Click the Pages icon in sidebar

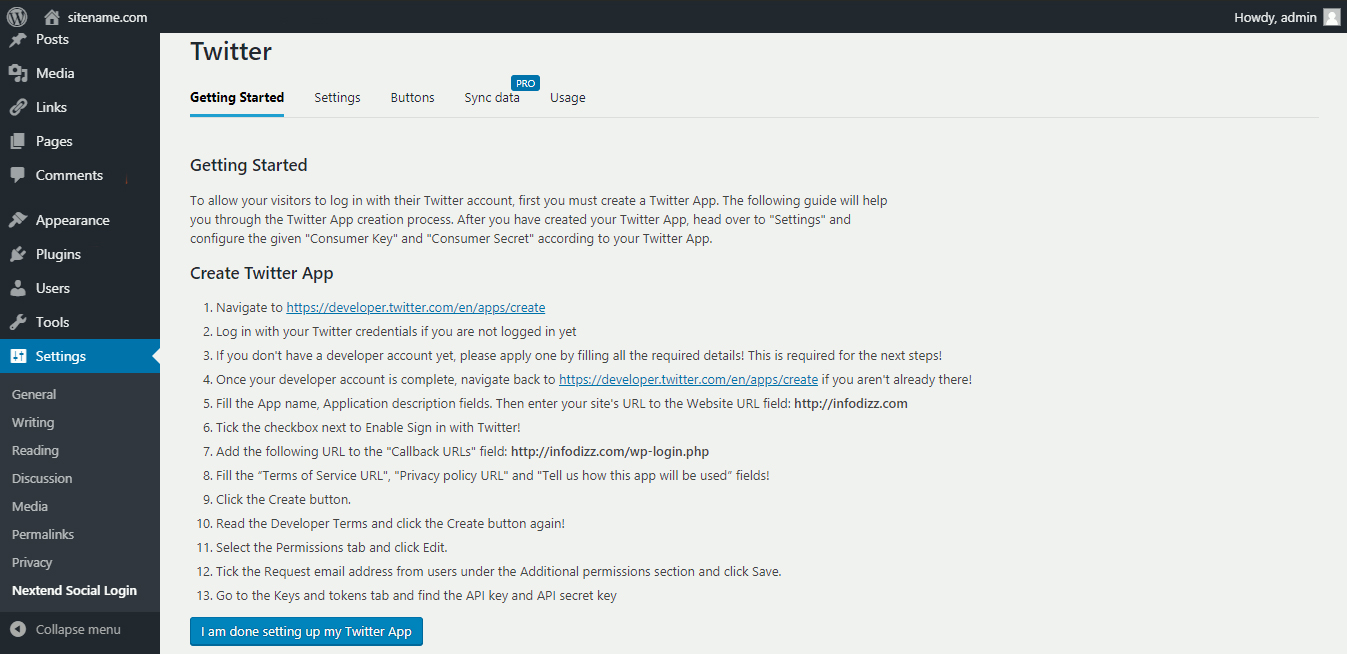[x=17, y=141]
